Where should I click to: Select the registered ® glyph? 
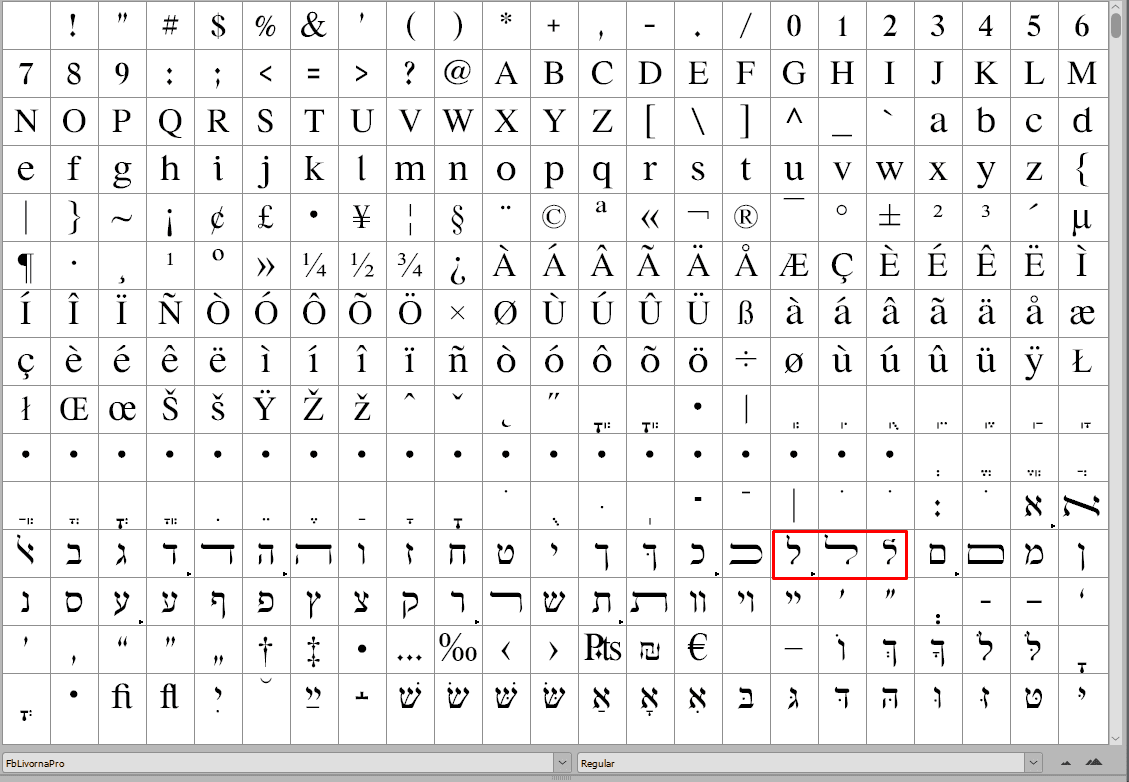pos(746,217)
